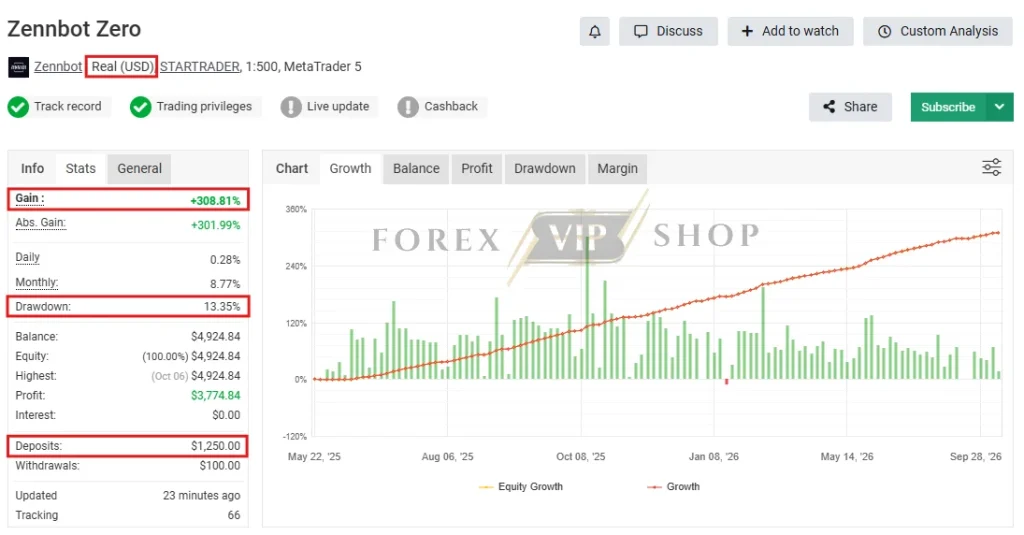Click the Discuss speech bubble icon

tap(641, 31)
